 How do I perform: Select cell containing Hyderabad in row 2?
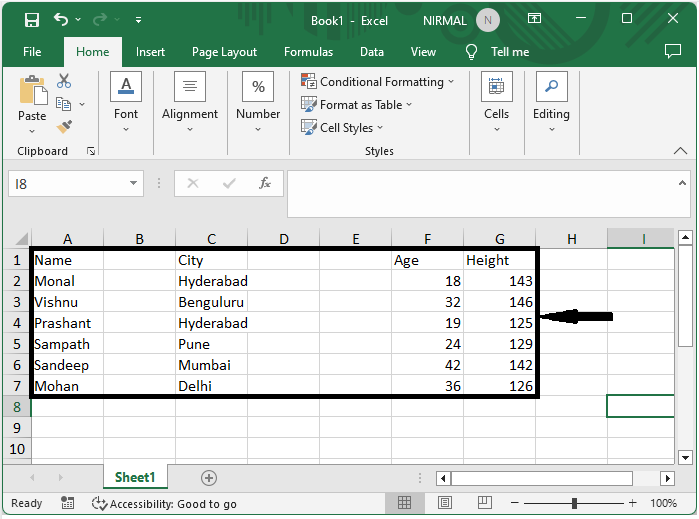pyautogui.click(x=212, y=282)
